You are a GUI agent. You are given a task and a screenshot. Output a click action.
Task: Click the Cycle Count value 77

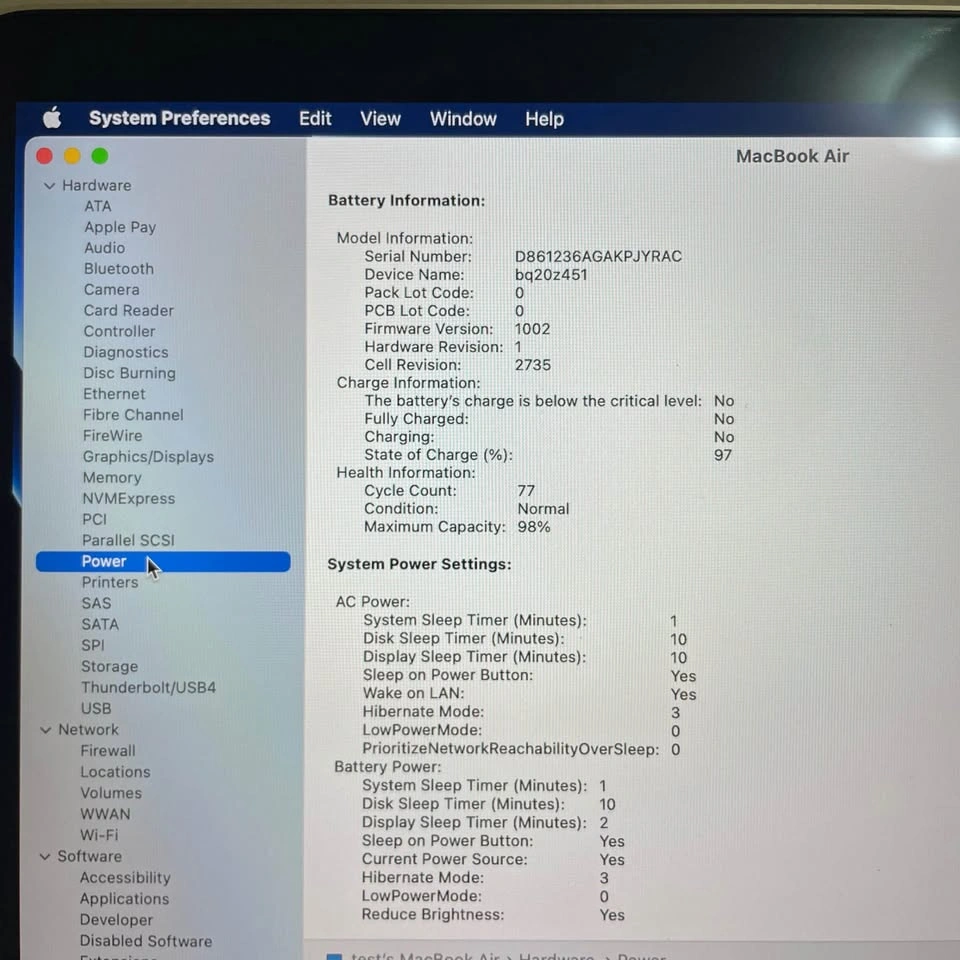pos(526,491)
